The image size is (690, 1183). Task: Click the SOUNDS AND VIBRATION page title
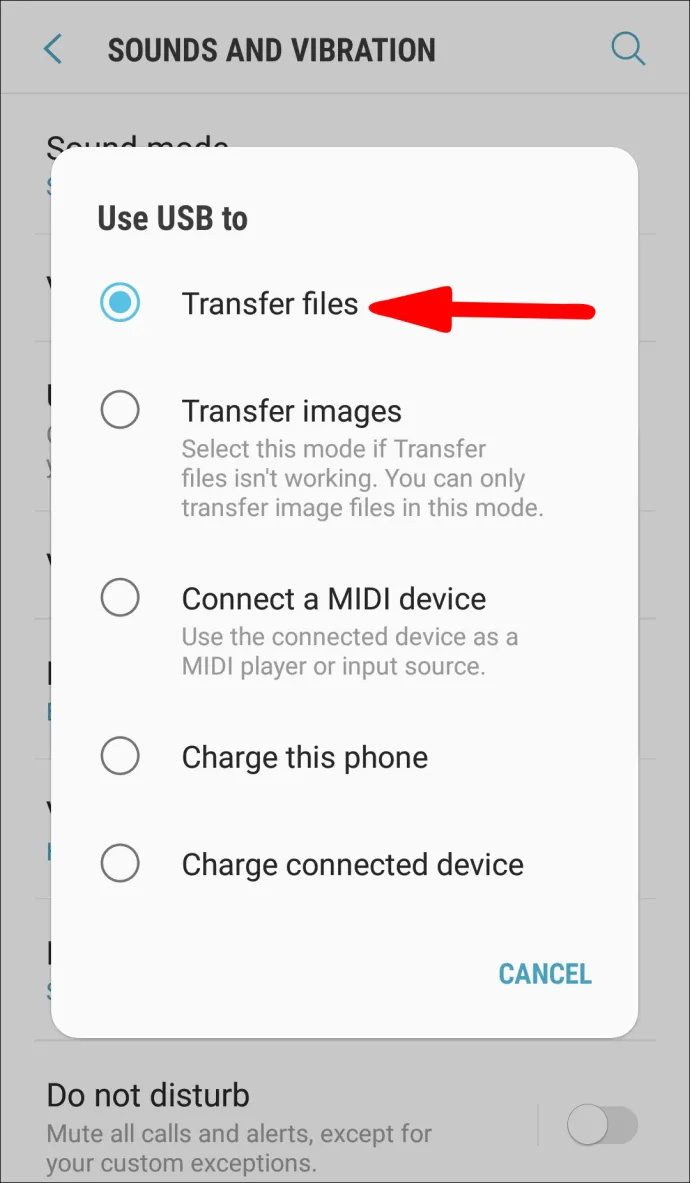[x=271, y=50]
